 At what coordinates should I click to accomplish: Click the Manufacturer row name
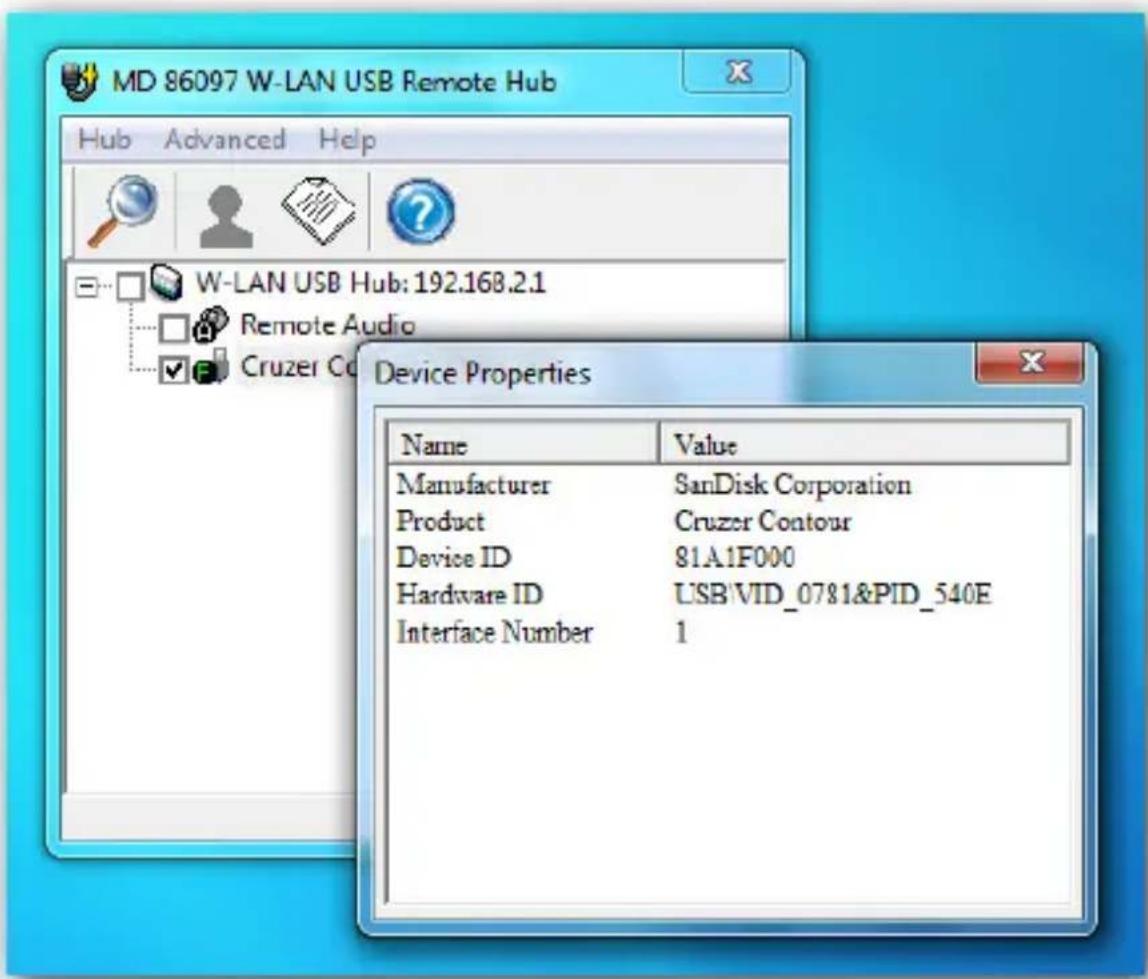point(473,485)
